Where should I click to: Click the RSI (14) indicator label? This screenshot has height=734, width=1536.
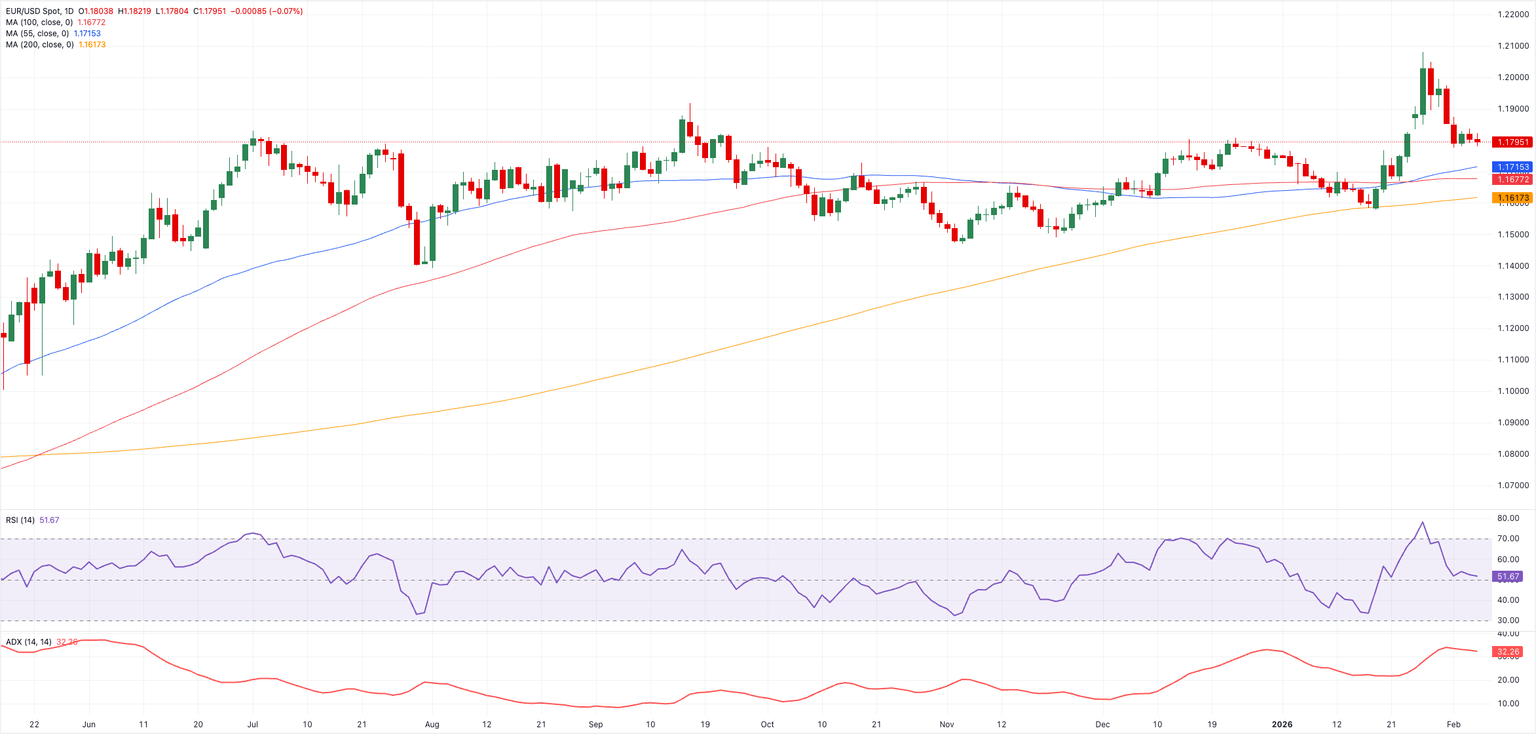point(20,520)
